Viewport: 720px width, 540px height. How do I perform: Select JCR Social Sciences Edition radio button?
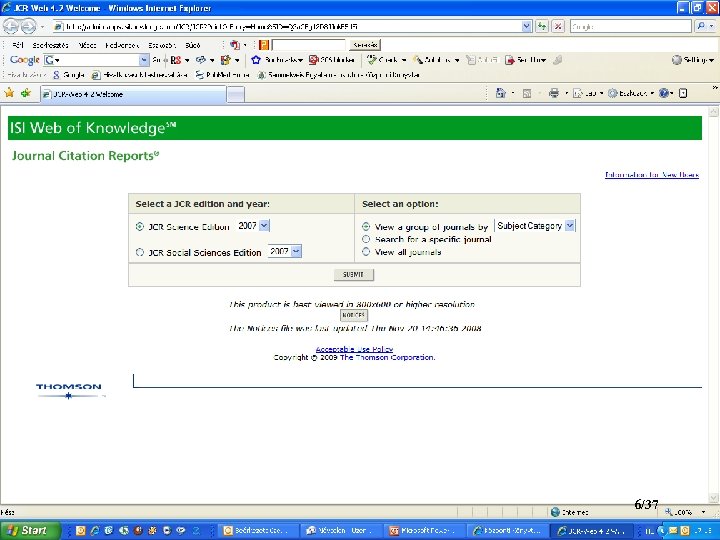[x=140, y=252]
